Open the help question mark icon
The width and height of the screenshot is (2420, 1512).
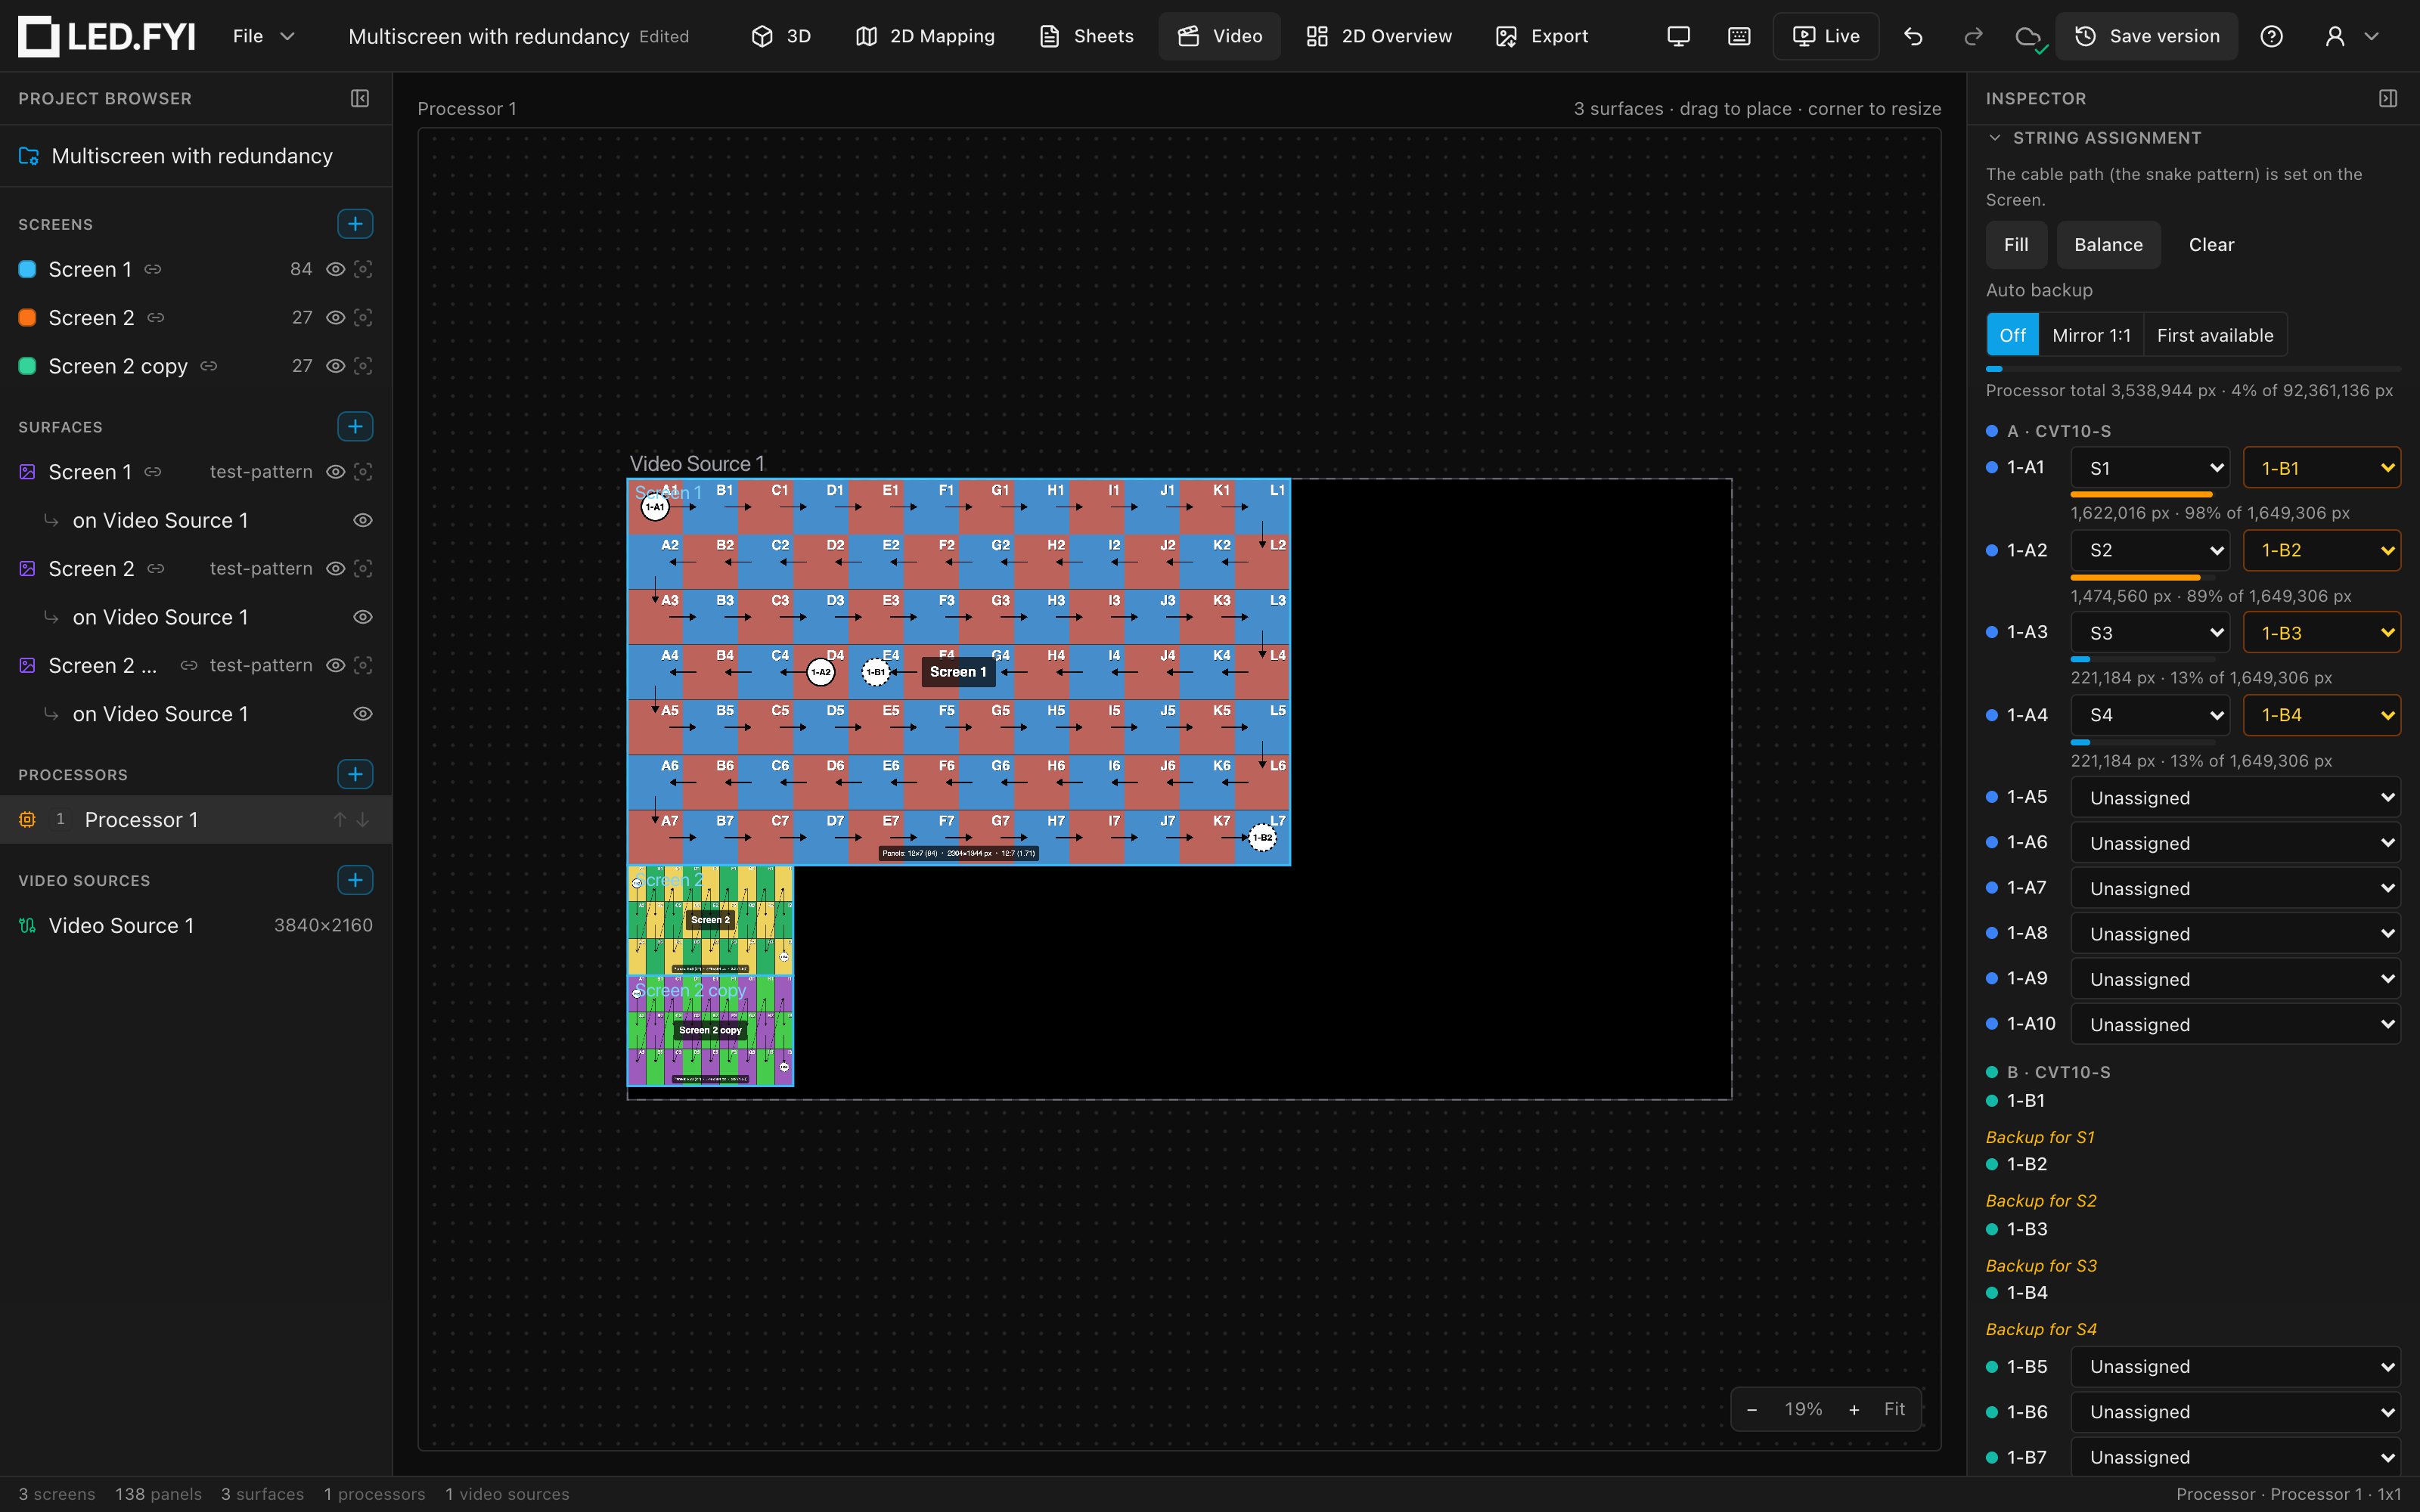coord(2271,36)
